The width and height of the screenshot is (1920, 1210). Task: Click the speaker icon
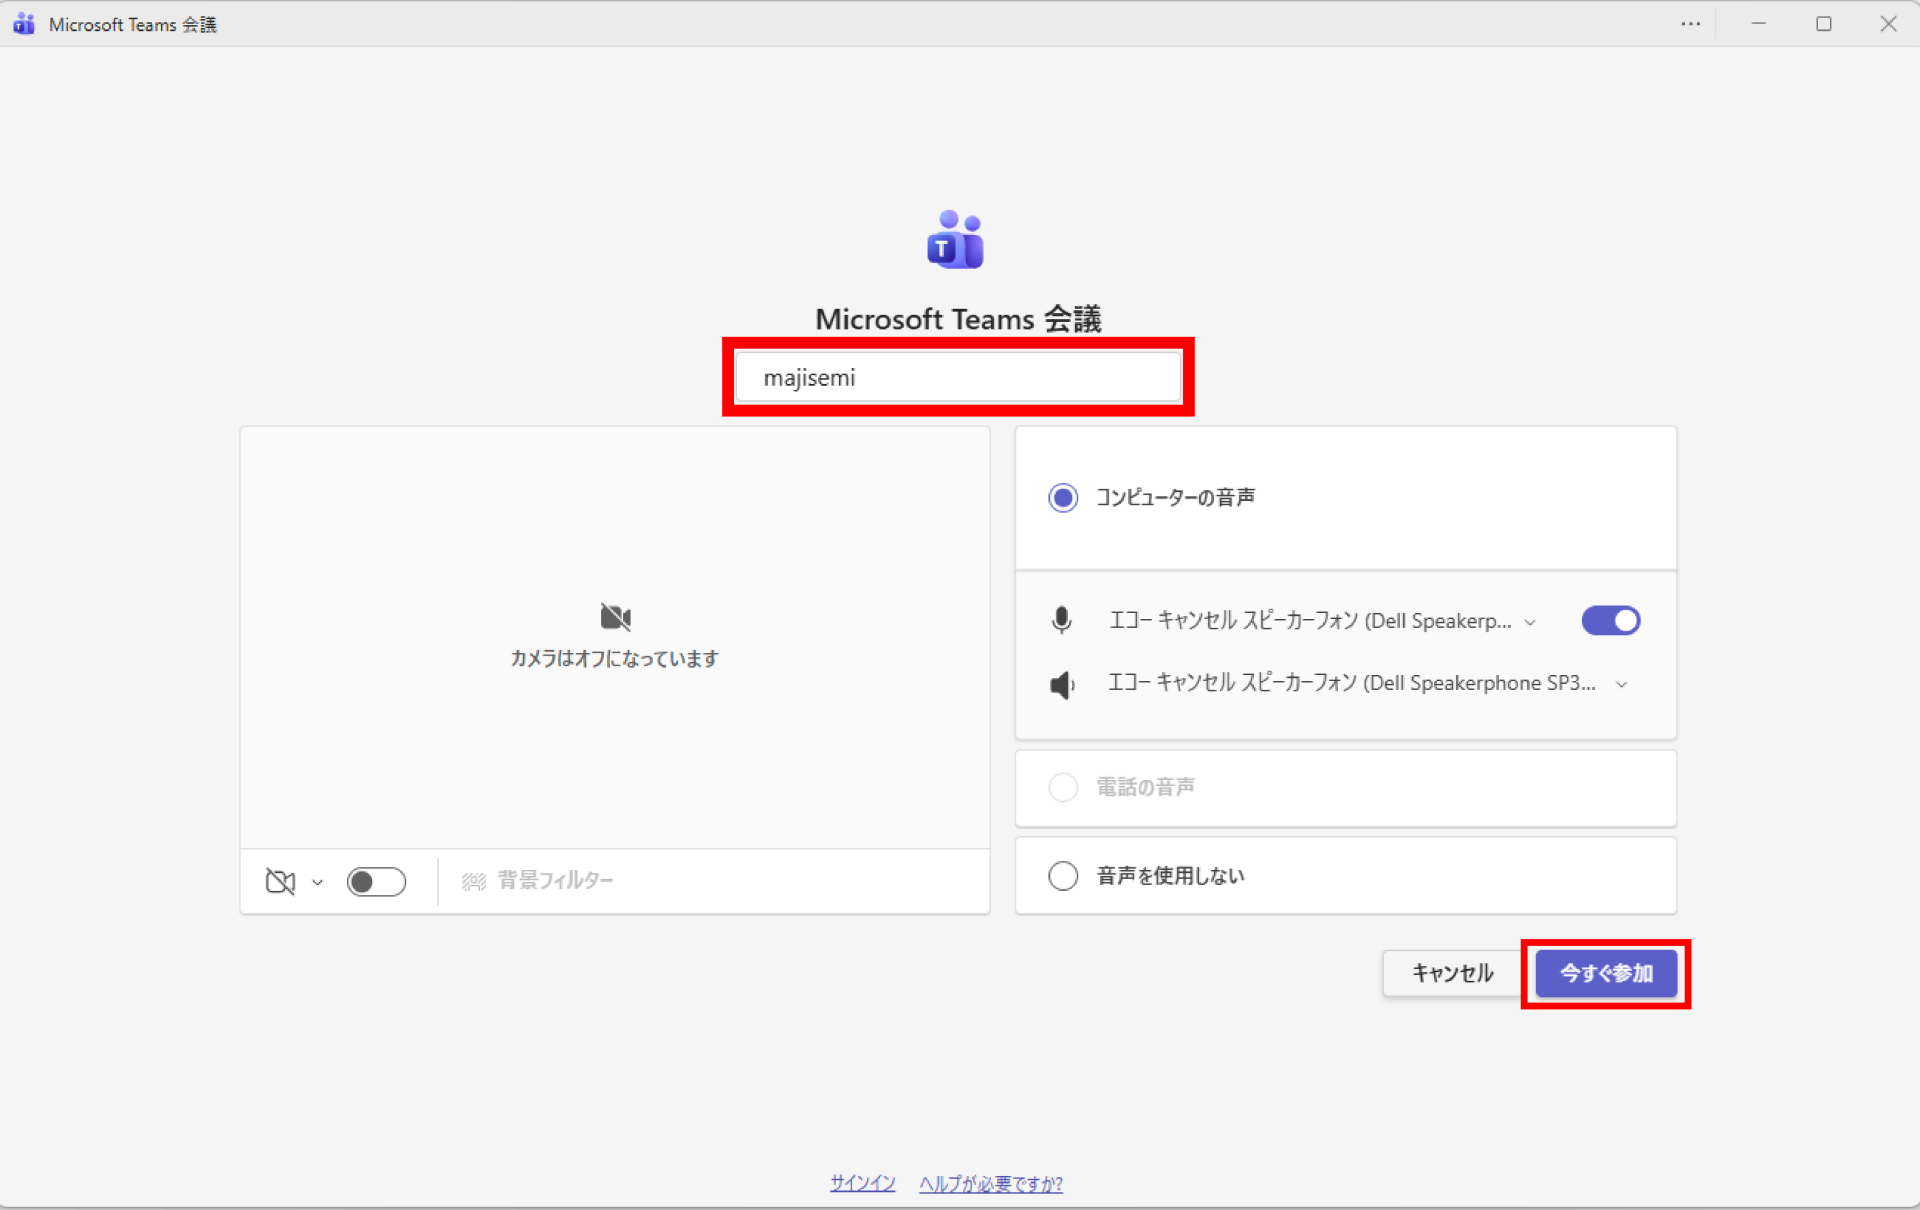(1062, 685)
